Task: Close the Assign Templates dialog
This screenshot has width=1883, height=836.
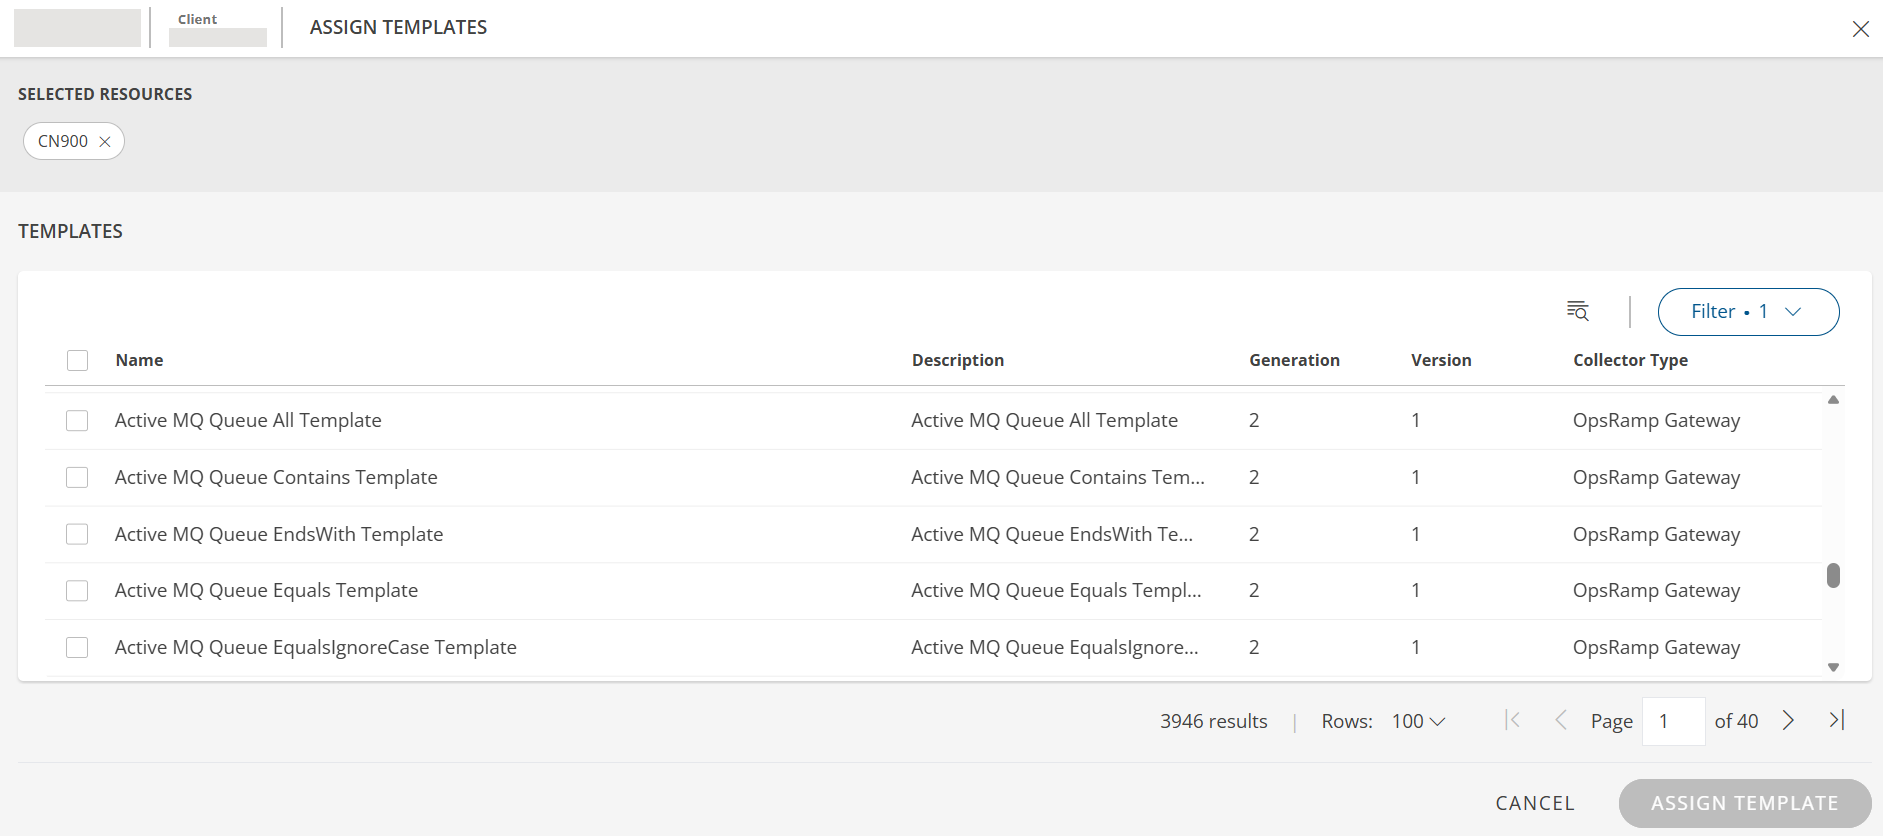Action: click(x=1860, y=29)
